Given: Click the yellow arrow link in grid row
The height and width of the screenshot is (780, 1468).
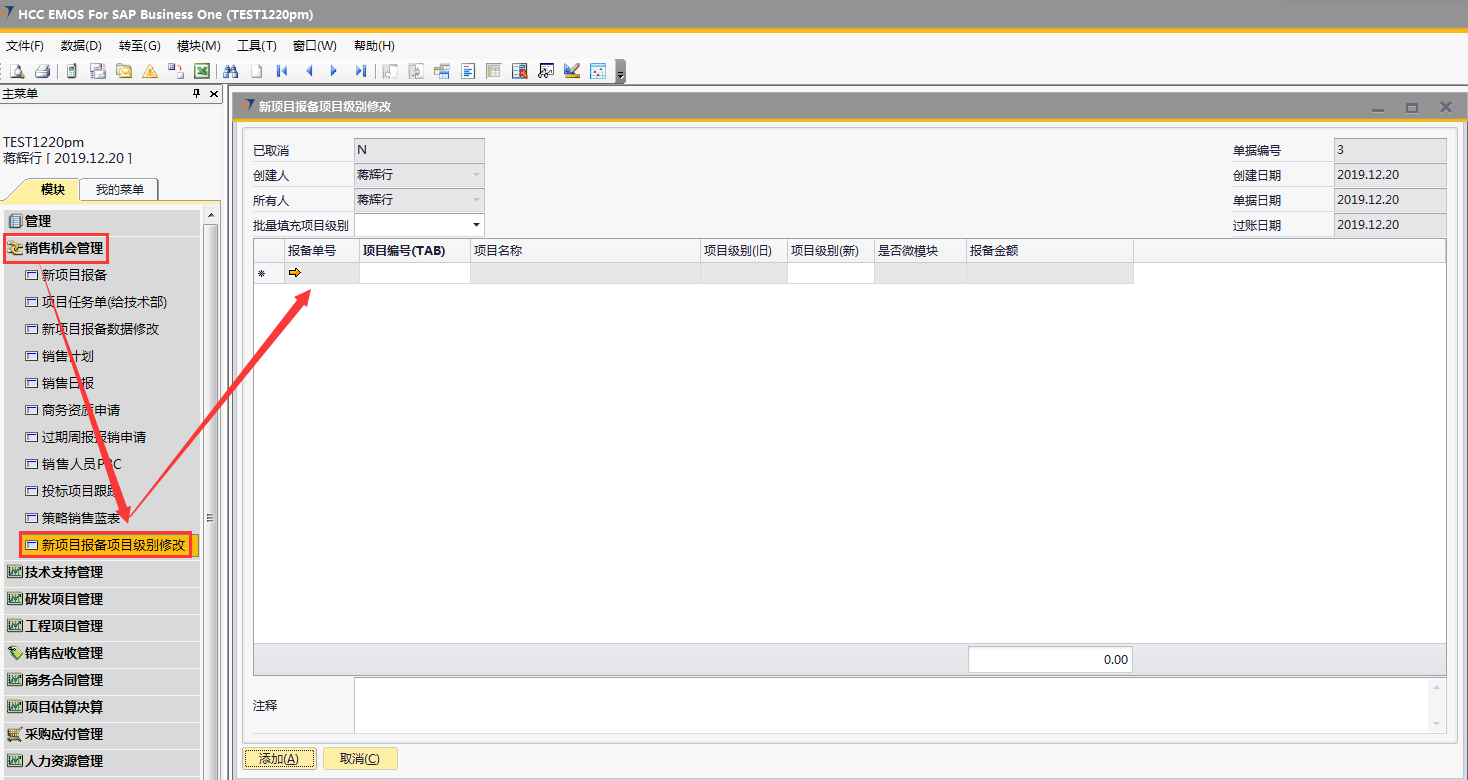Looking at the screenshot, I should coord(295,272).
